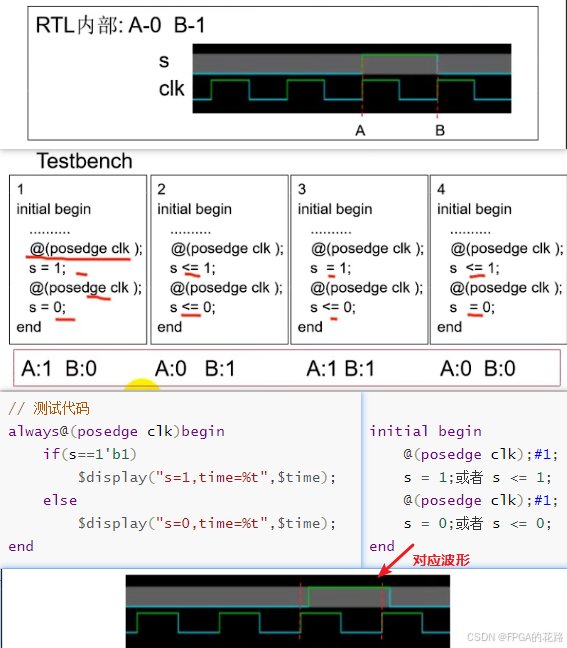The width and height of the screenshot is (567, 648).
Task: Click the $display "s=1,time=%t" line
Action: [x=207, y=477]
